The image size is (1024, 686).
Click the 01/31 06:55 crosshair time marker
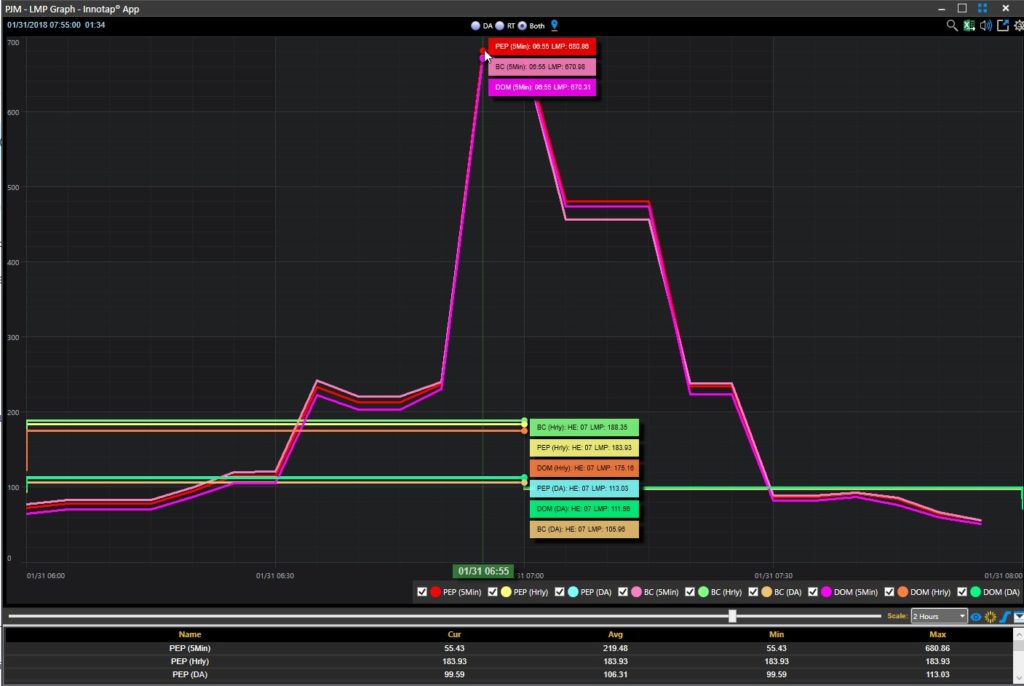click(483, 571)
